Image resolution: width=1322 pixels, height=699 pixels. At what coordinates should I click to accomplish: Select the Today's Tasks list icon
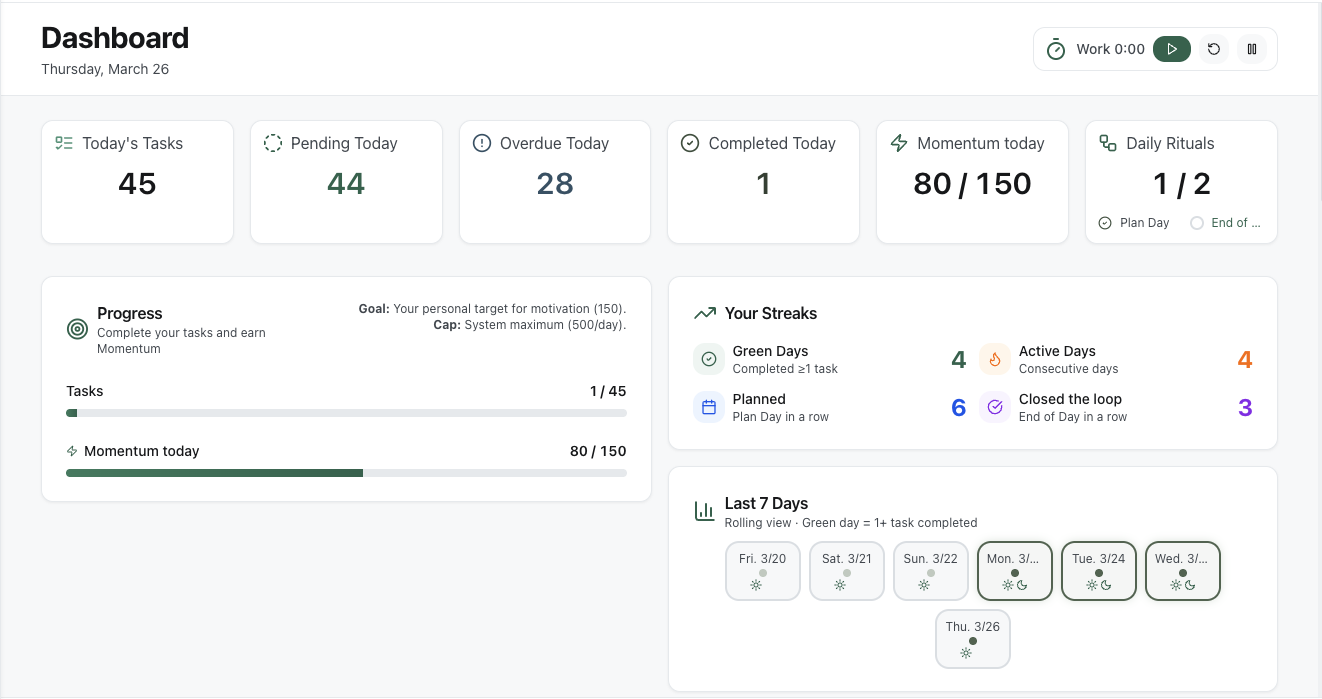click(x=64, y=143)
